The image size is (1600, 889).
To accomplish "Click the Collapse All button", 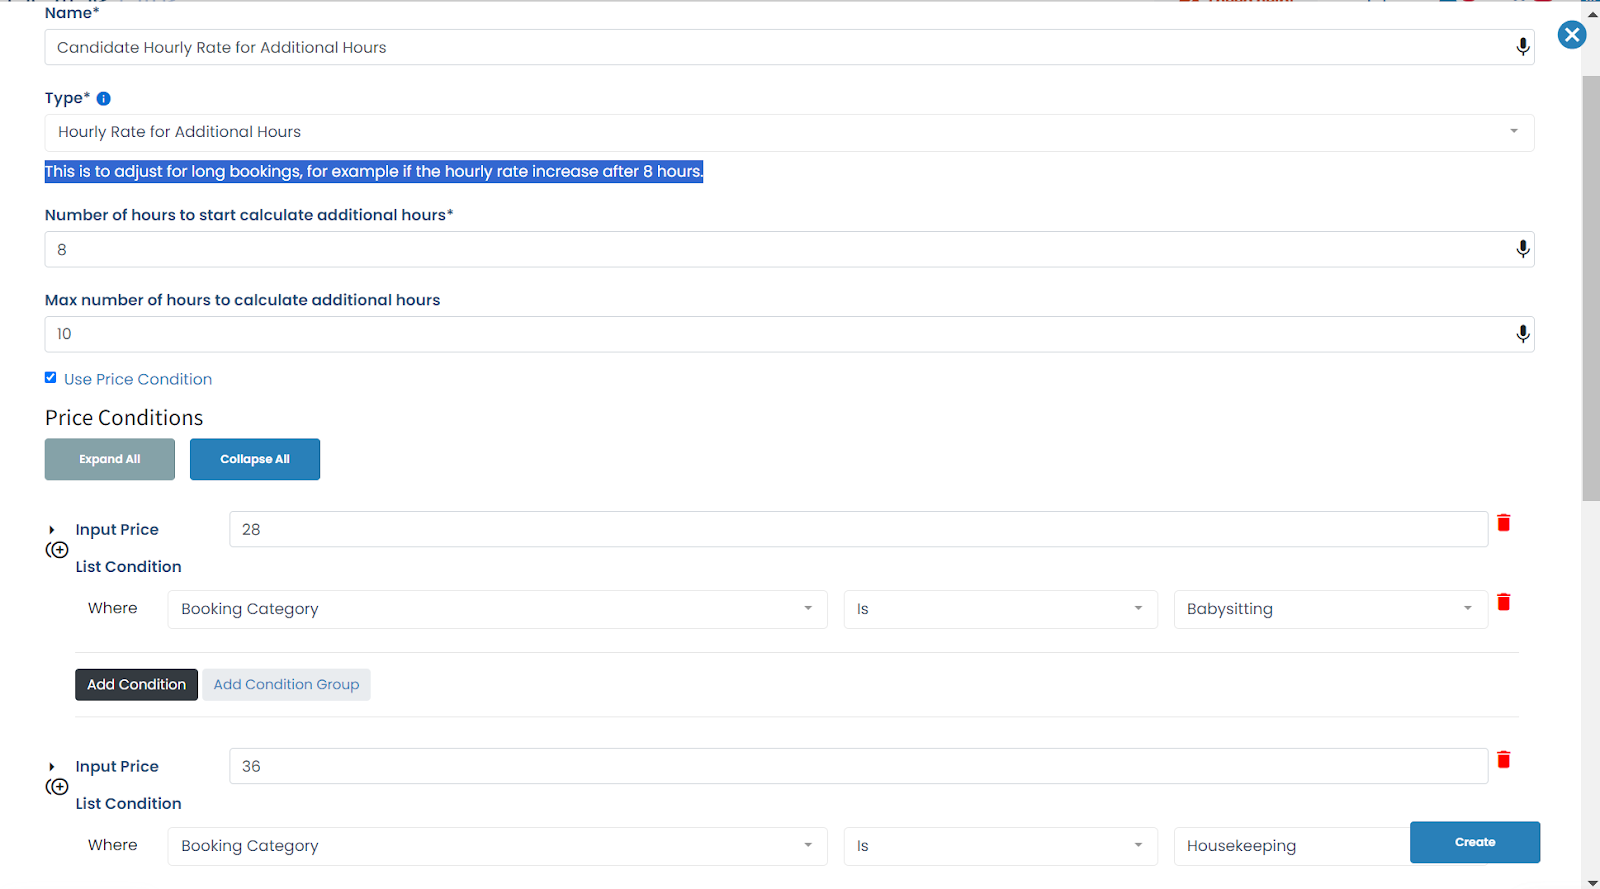I will pos(255,459).
